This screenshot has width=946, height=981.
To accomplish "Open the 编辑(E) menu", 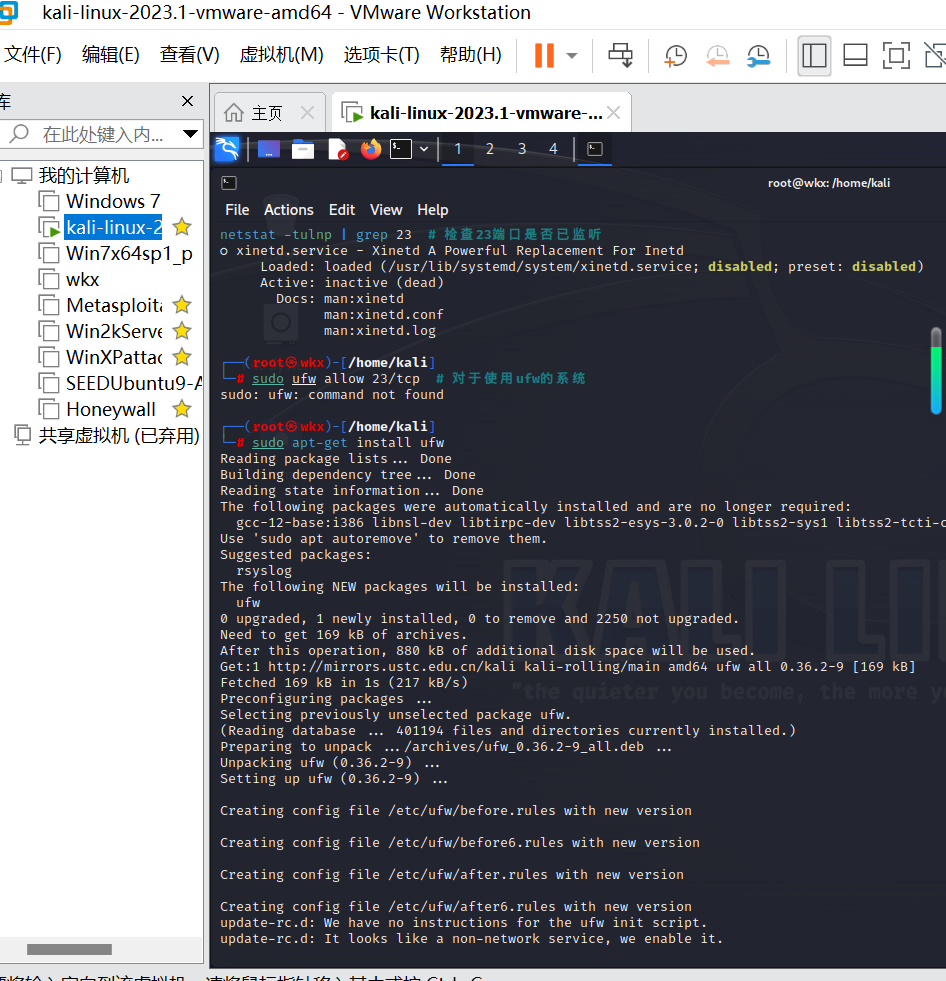I will pyautogui.click(x=110, y=55).
